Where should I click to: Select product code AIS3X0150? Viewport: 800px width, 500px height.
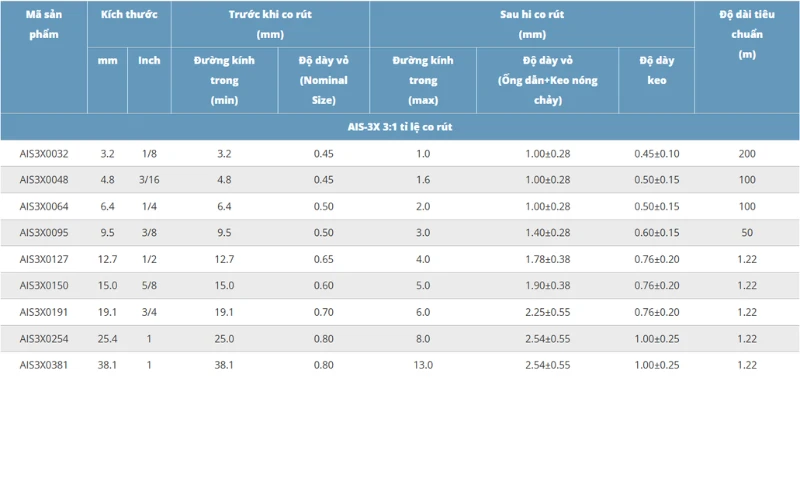[44, 285]
